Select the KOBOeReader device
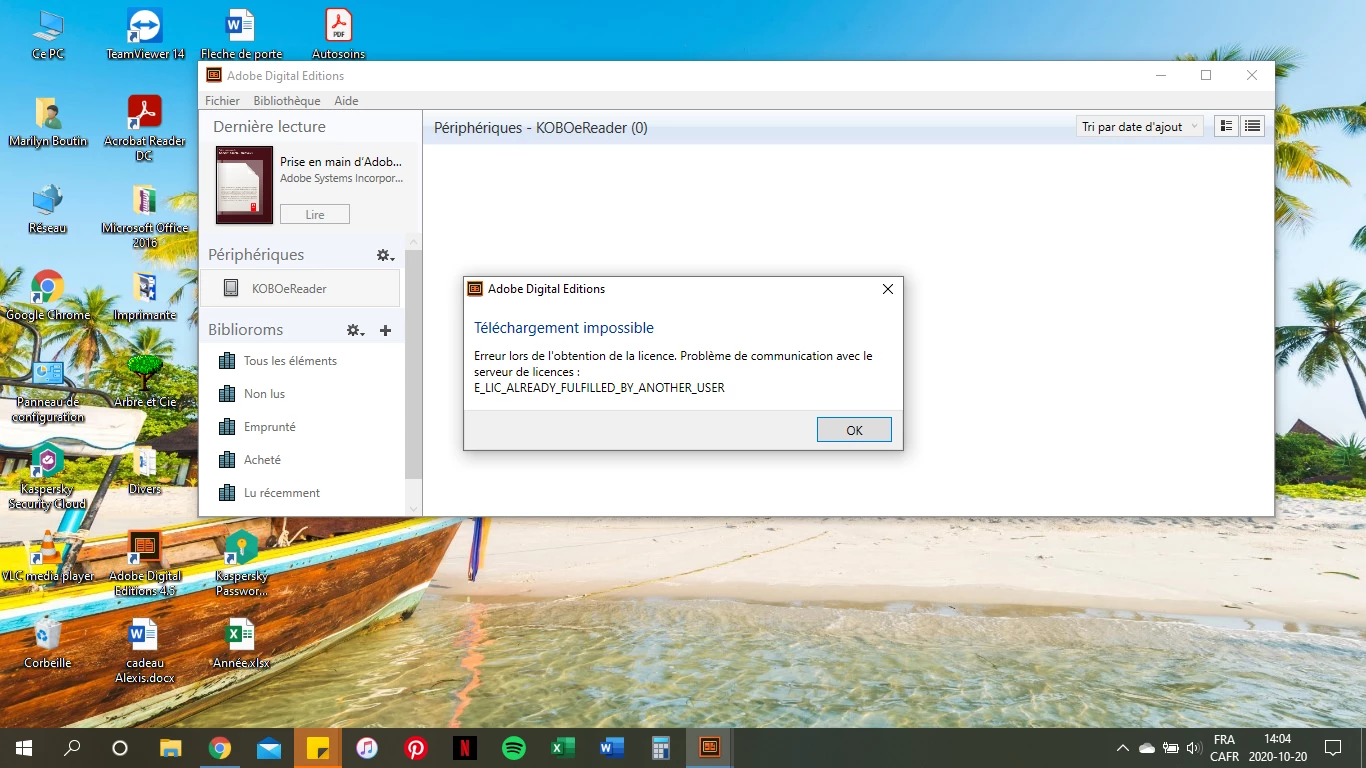 point(300,288)
